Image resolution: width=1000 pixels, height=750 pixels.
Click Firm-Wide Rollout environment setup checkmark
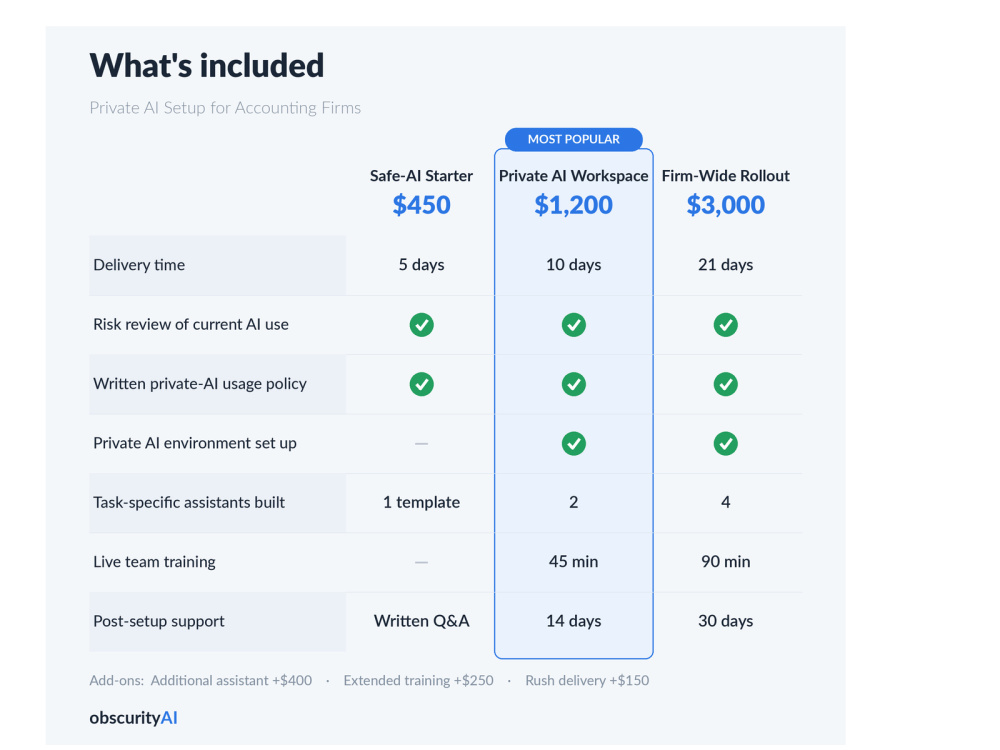click(x=726, y=443)
